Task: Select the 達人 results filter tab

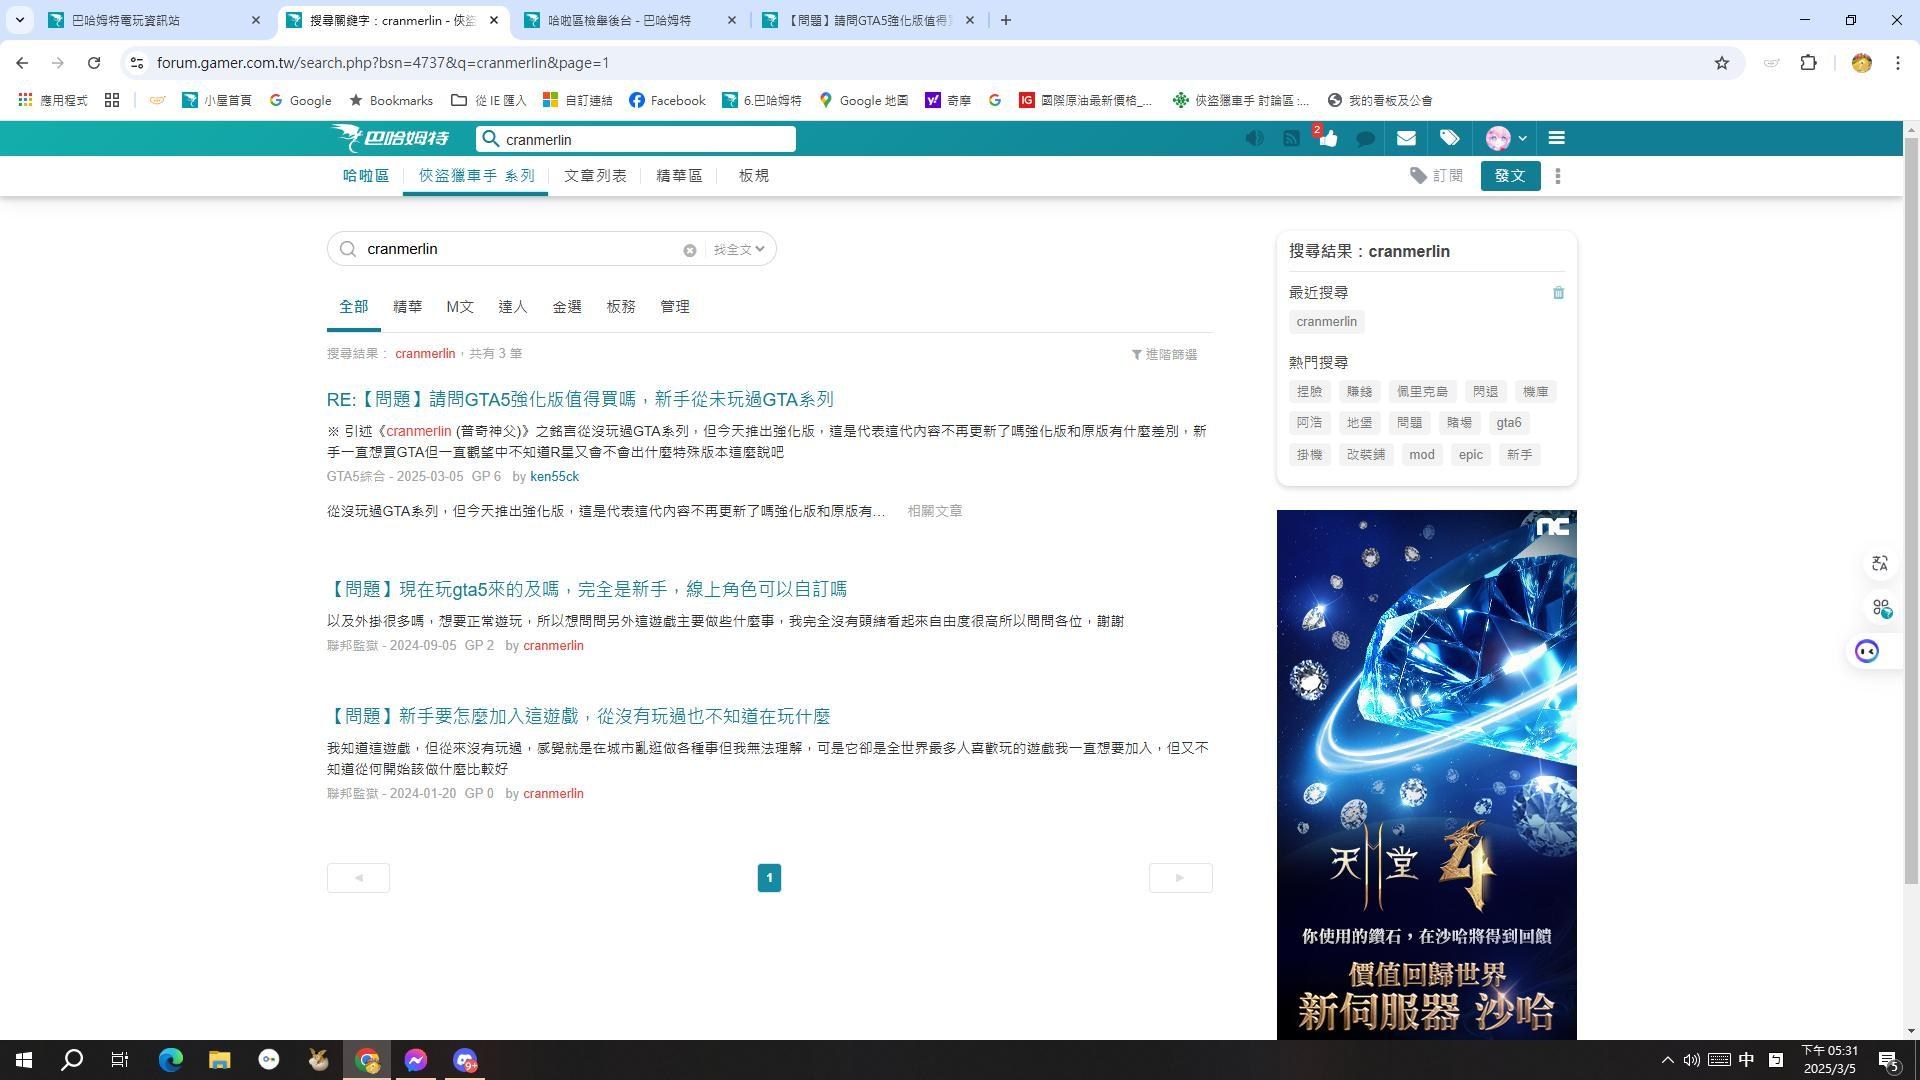Action: 513,307
